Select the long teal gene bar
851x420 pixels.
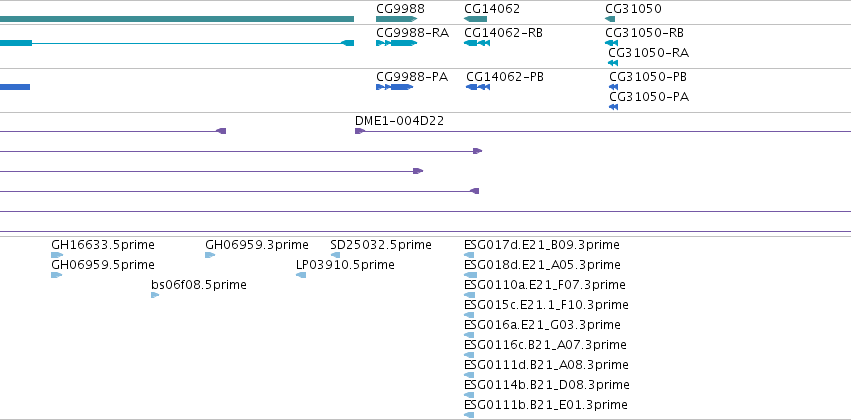coord(177,19)
